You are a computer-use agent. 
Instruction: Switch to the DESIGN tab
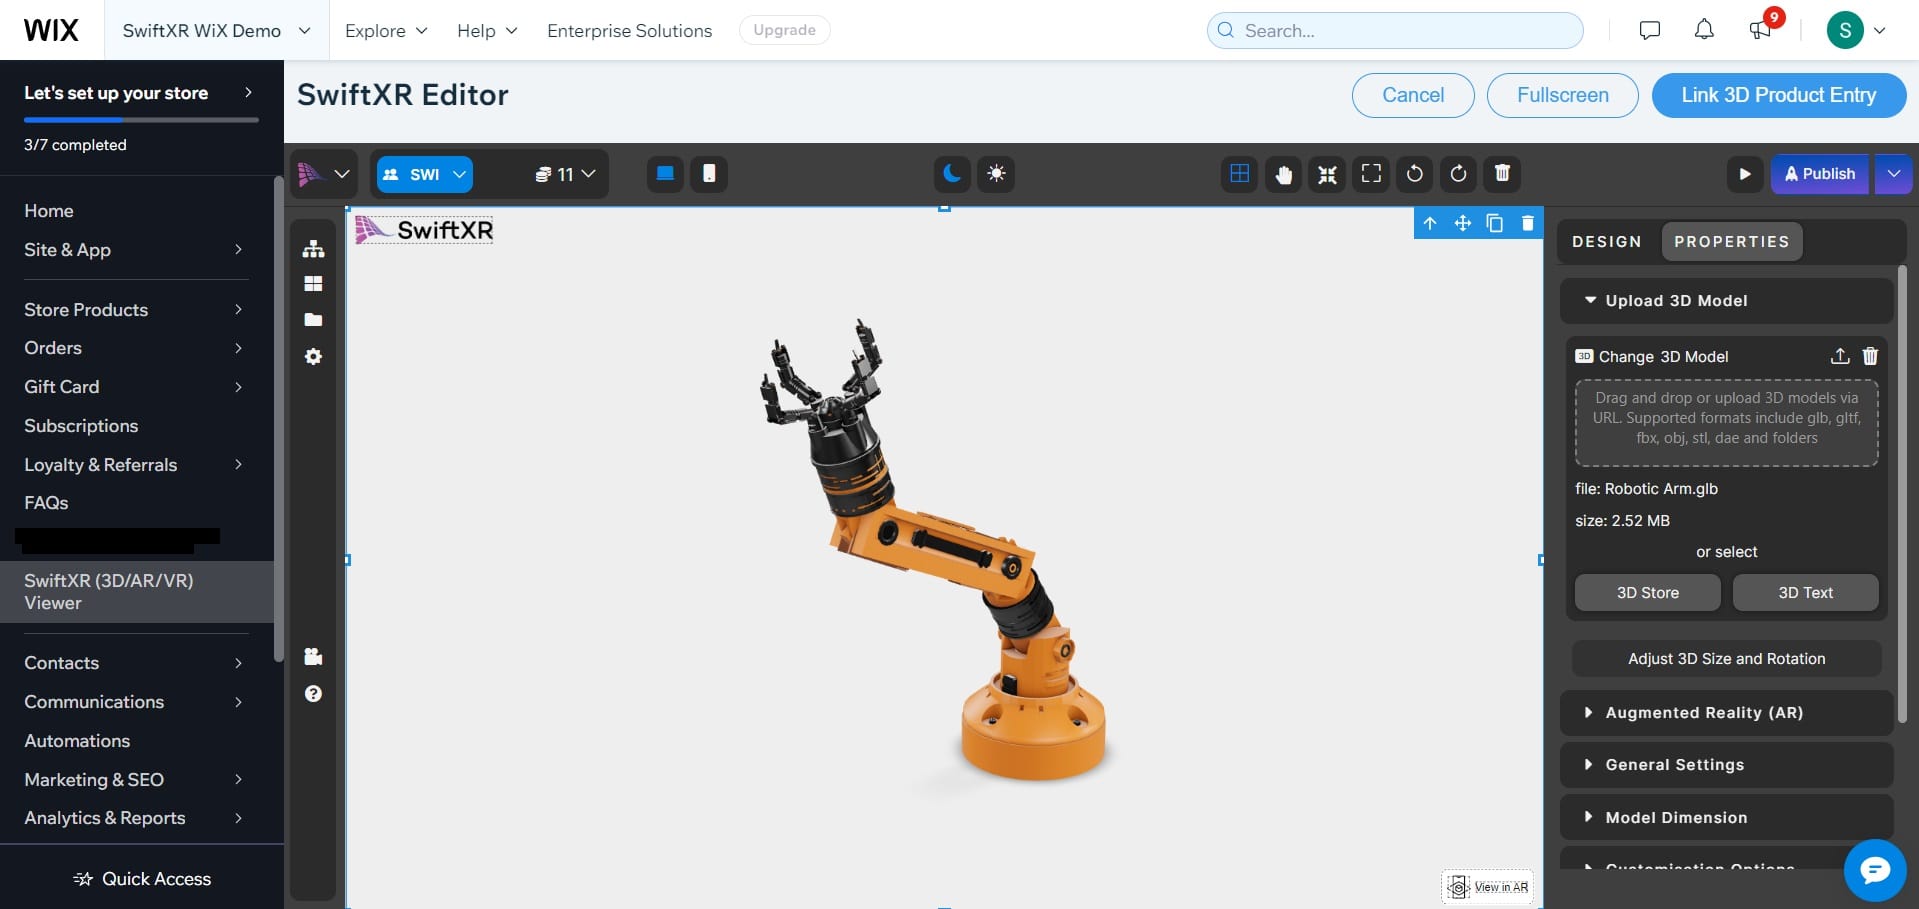[x=1606, y=242]
